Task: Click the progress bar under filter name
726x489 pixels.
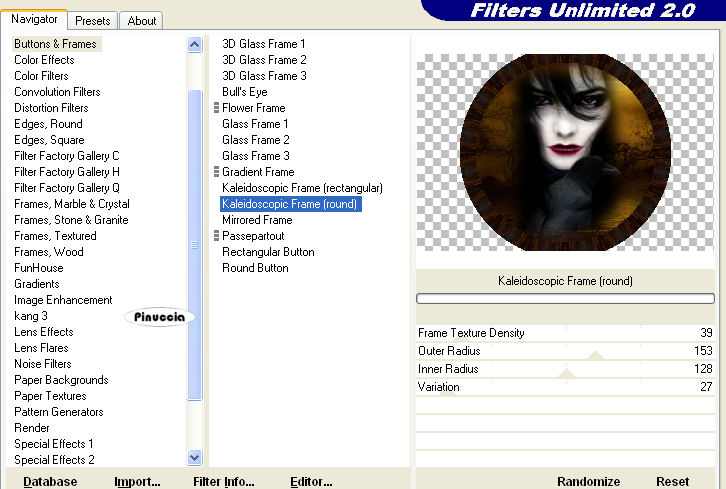Action: point(565,299)
